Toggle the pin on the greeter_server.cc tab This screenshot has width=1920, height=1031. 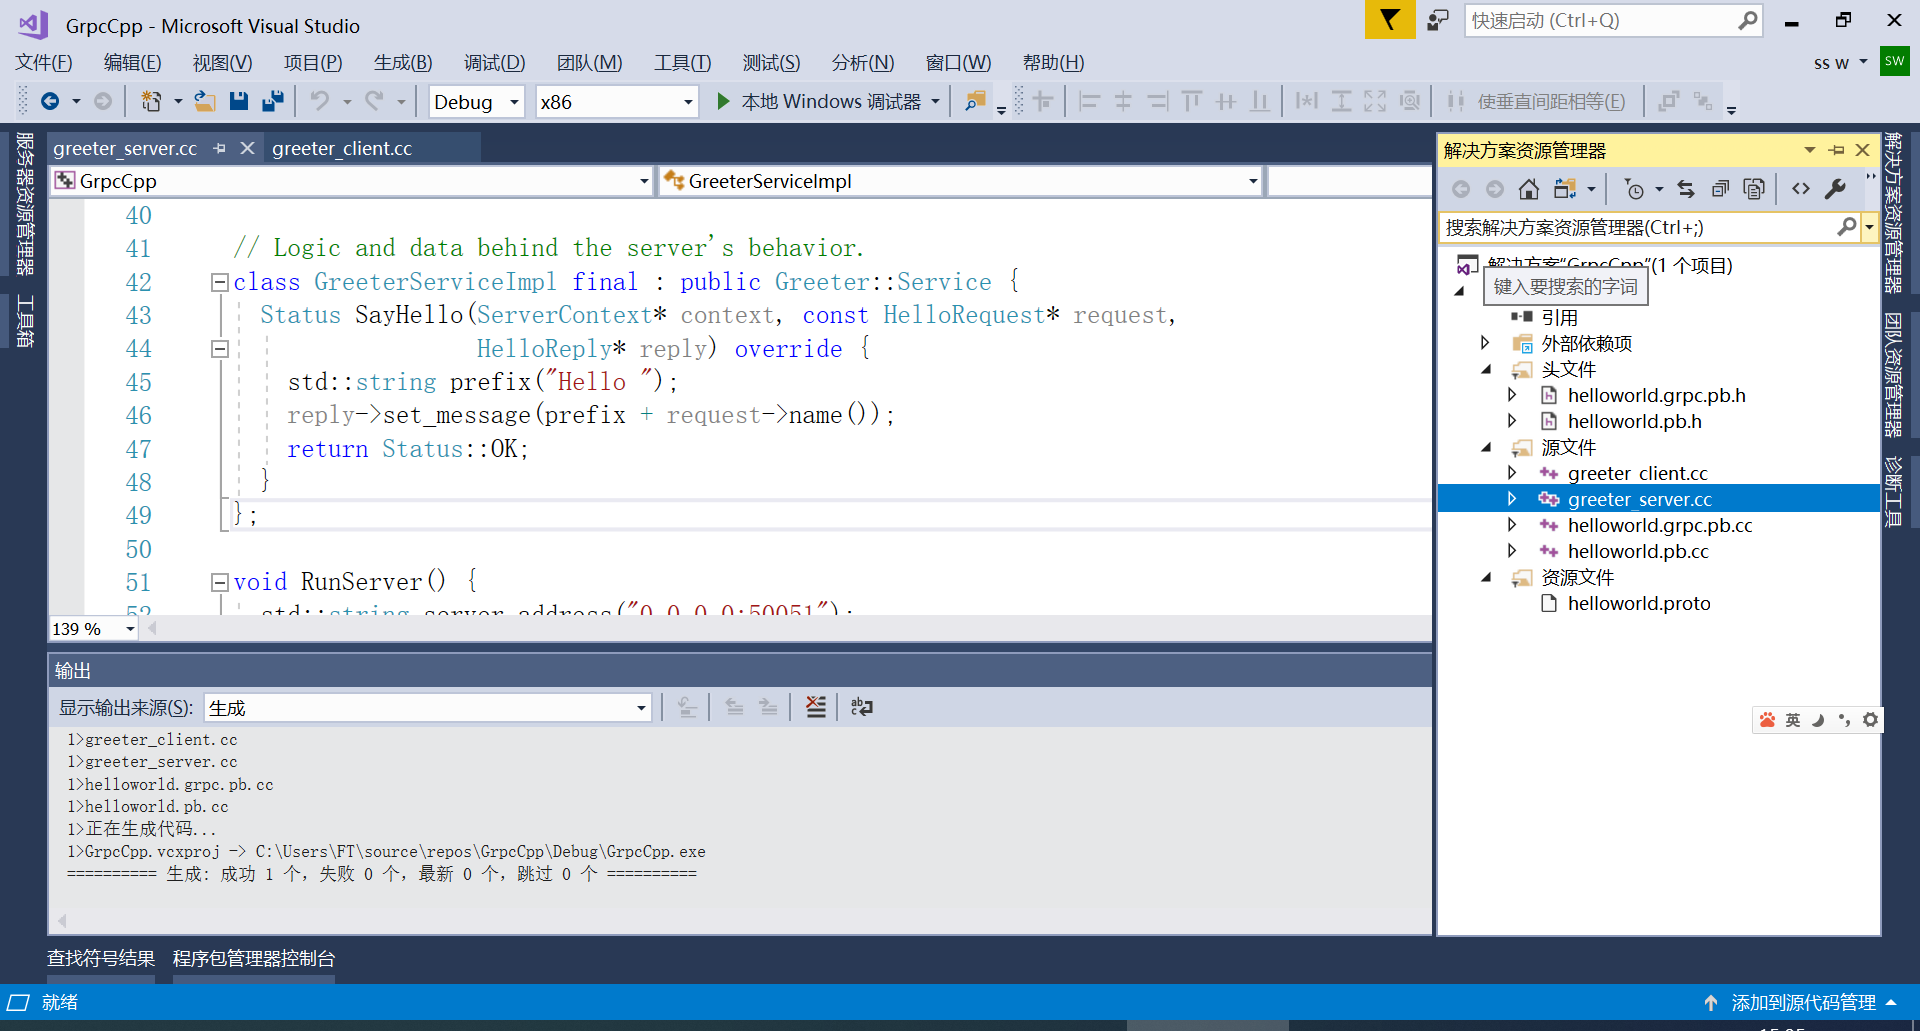219,148
